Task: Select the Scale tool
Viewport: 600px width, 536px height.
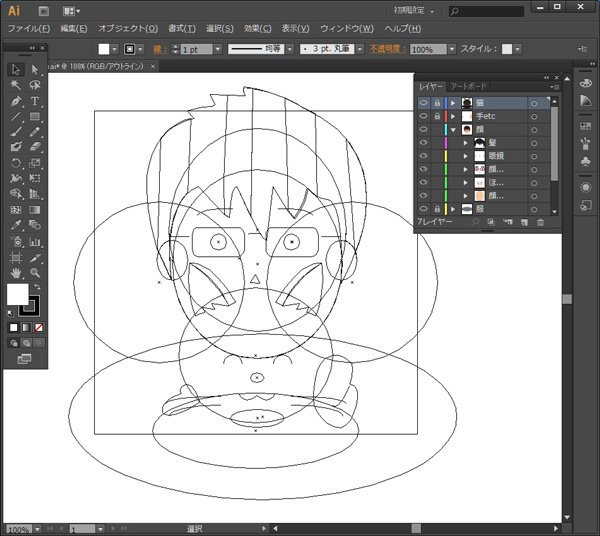Action: tap(35, 163)
